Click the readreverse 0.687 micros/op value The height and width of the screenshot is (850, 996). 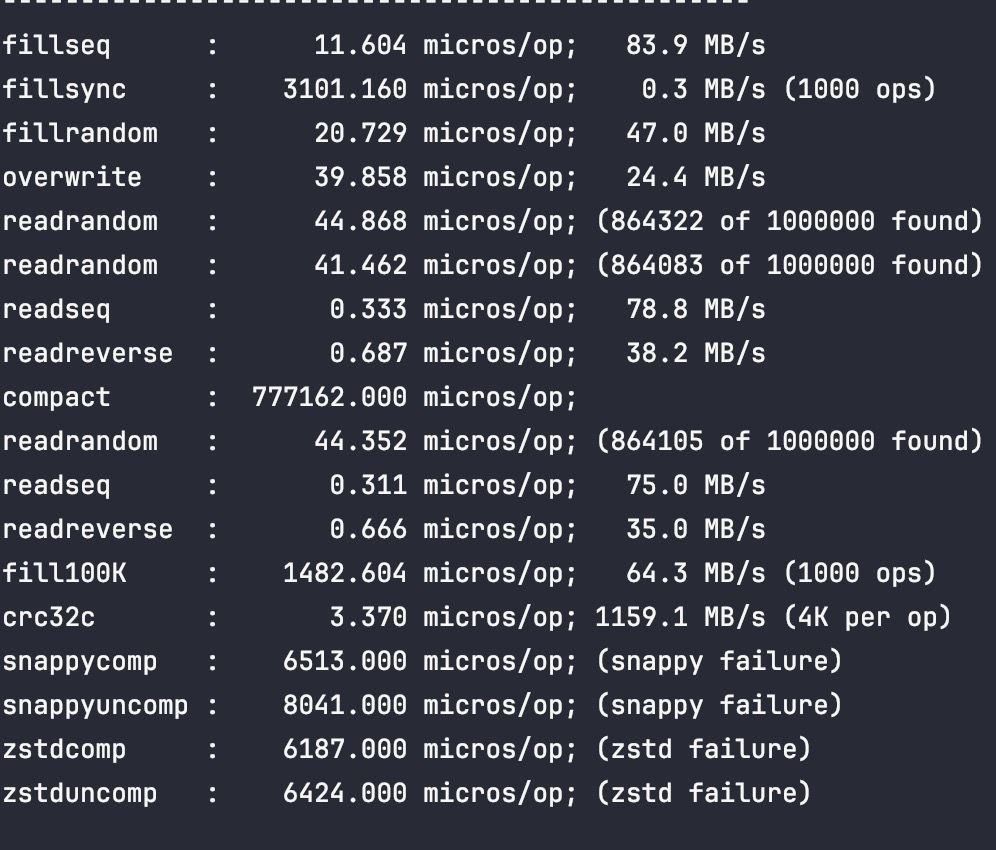tap(453, 354)
